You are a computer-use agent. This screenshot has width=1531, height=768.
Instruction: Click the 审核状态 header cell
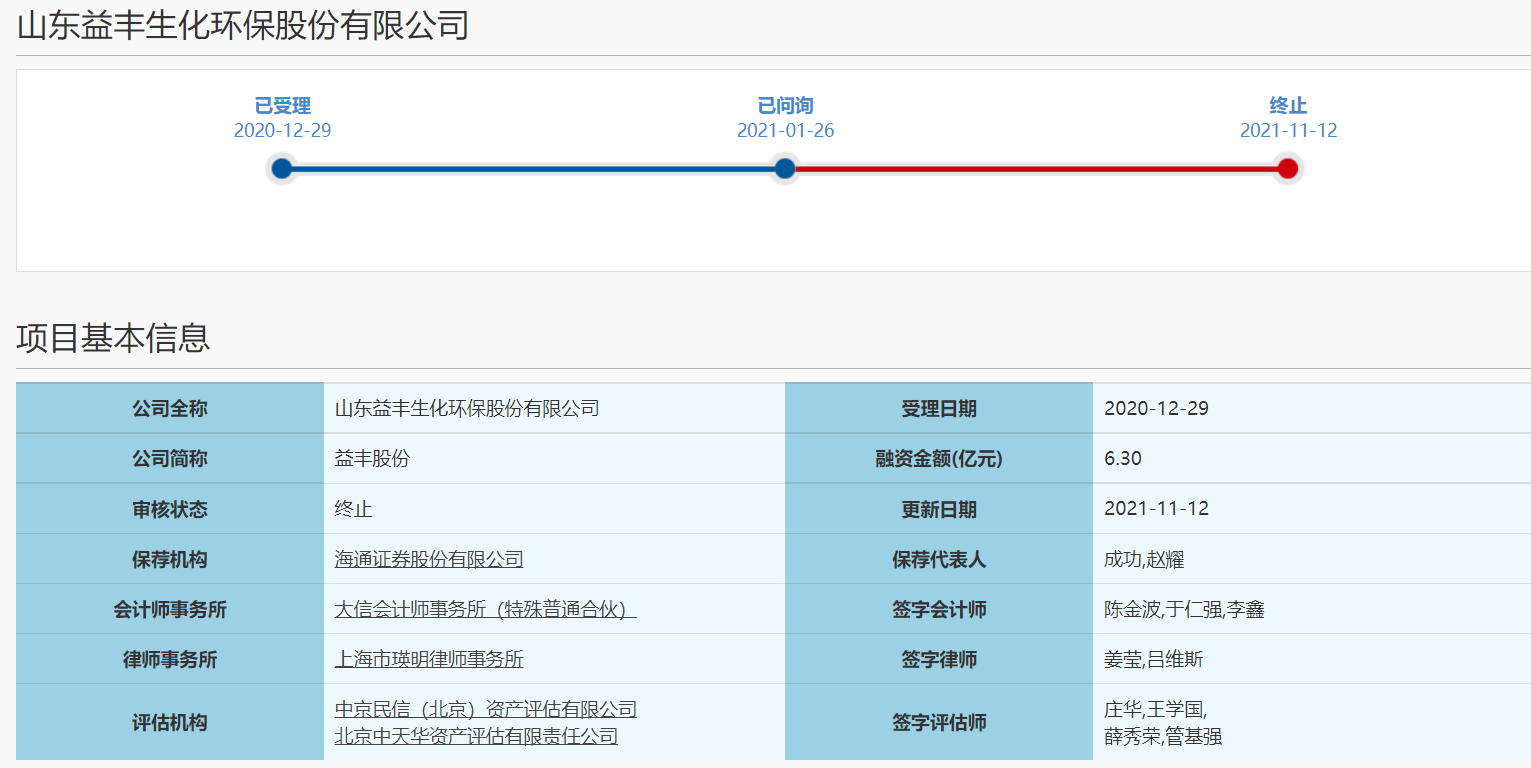(170, 509)
